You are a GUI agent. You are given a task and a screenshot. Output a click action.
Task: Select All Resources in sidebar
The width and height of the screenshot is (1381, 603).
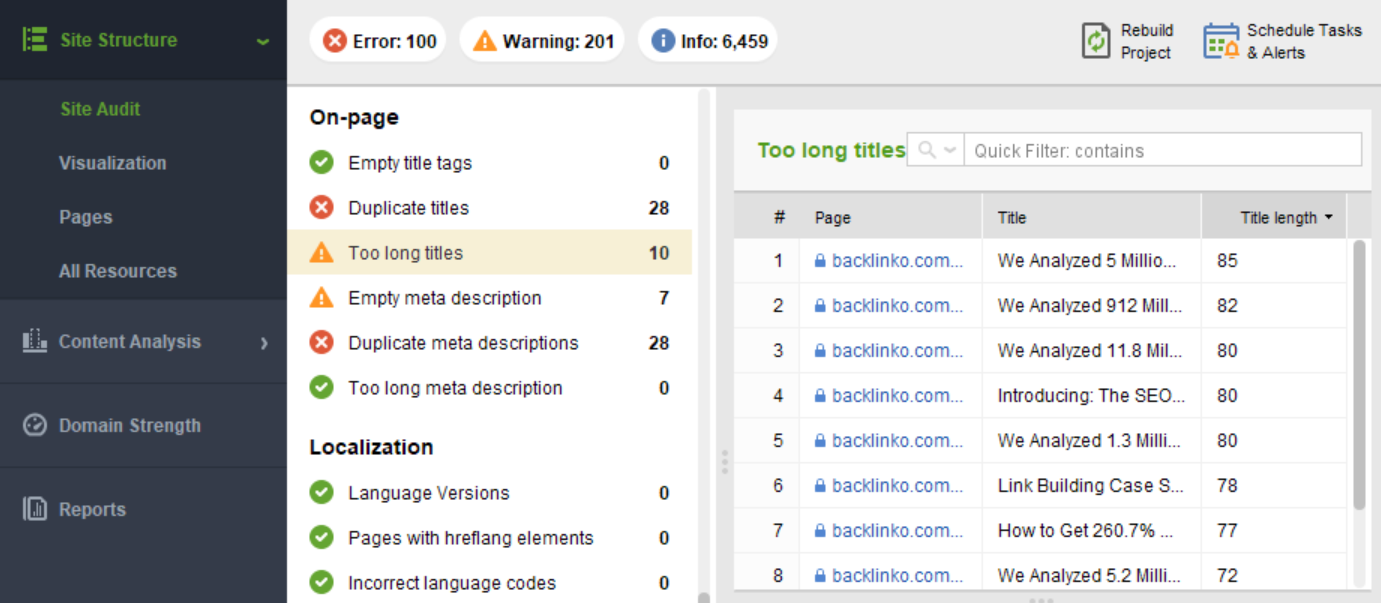pos(118,271)
